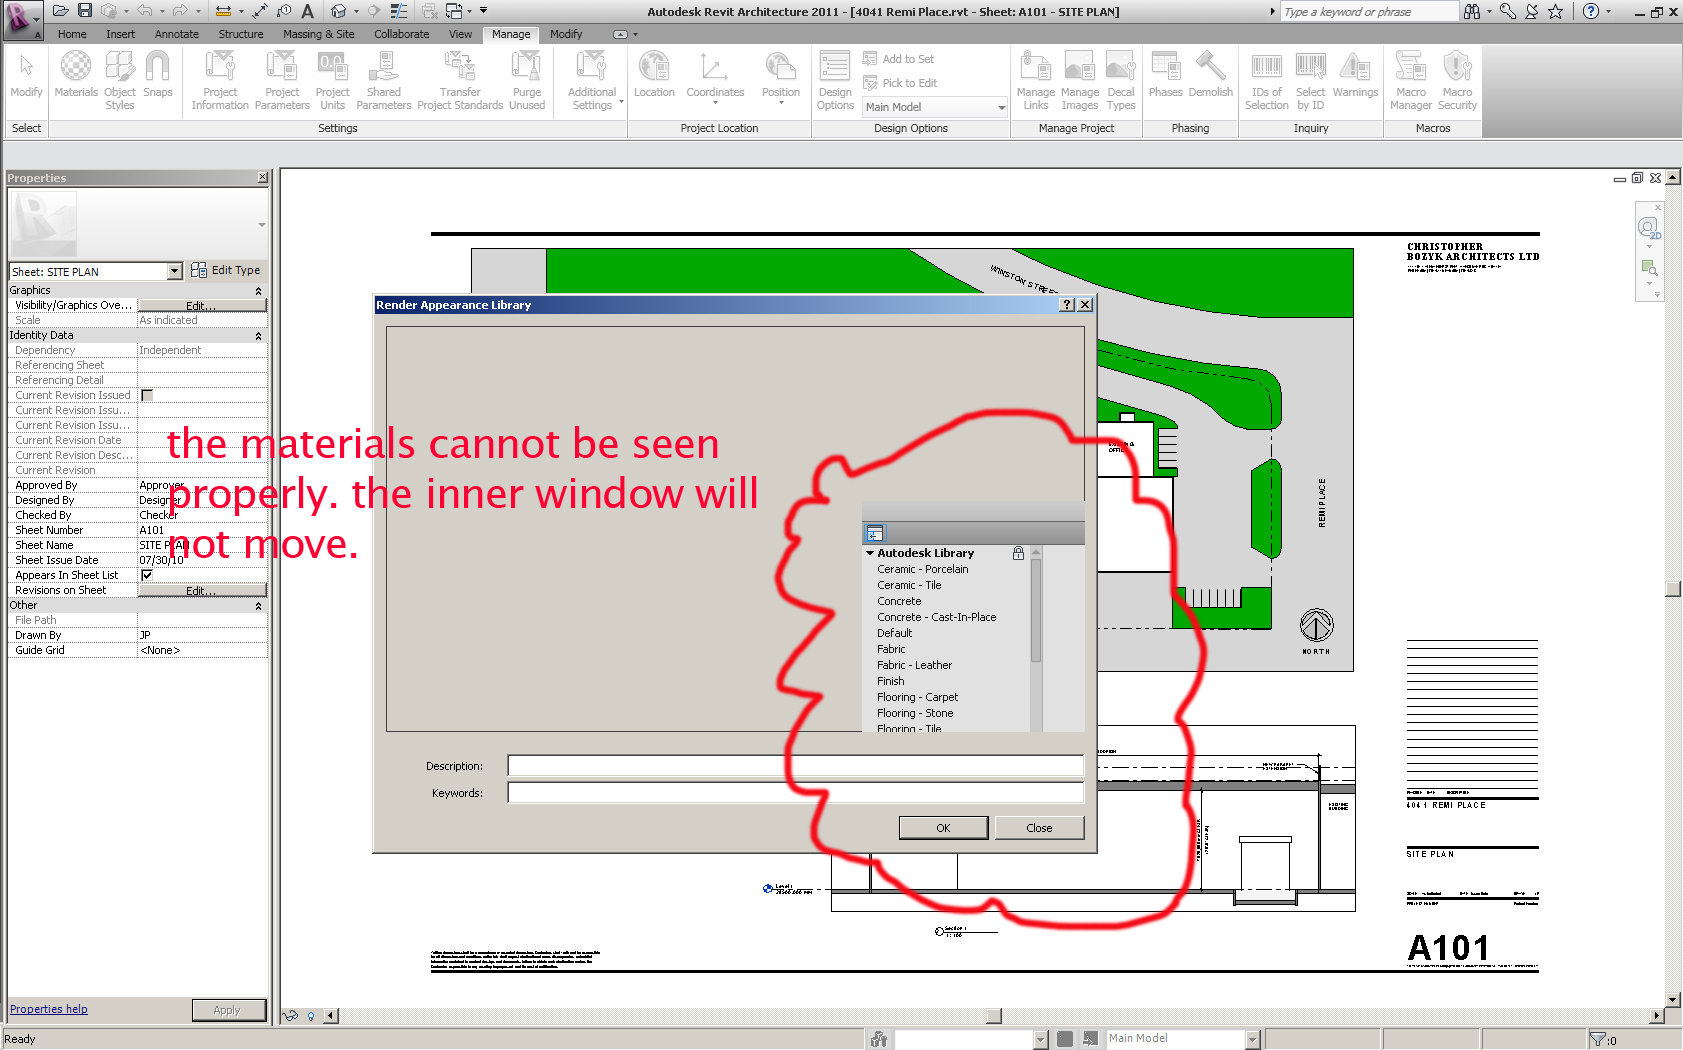1683x1050 pixels.
Task: Select Concrete - Cast-In-Place in library list
Action: [937, 617]
